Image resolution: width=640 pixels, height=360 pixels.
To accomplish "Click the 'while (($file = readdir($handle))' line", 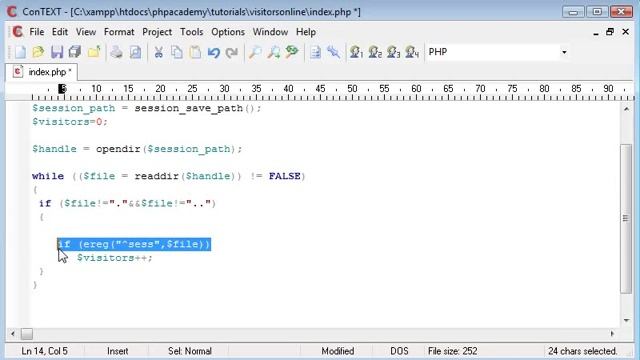I will point(169,176).
